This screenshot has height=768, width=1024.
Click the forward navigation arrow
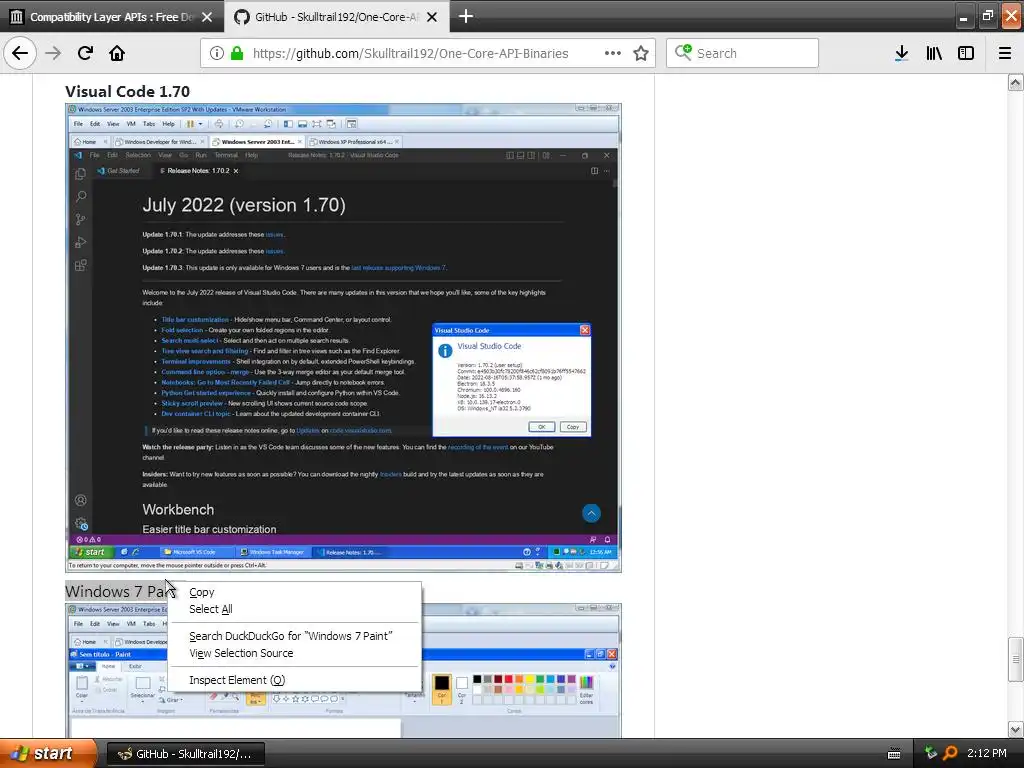coord(53,53)
